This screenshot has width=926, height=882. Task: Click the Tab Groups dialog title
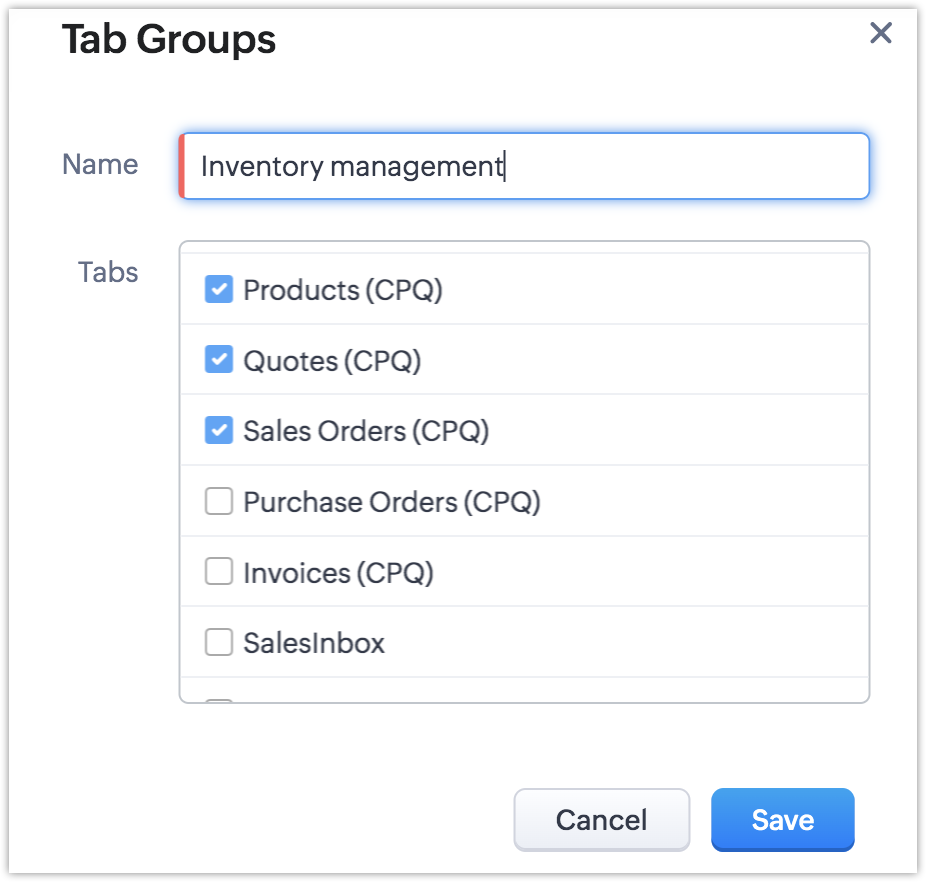(x=169, y=40)
